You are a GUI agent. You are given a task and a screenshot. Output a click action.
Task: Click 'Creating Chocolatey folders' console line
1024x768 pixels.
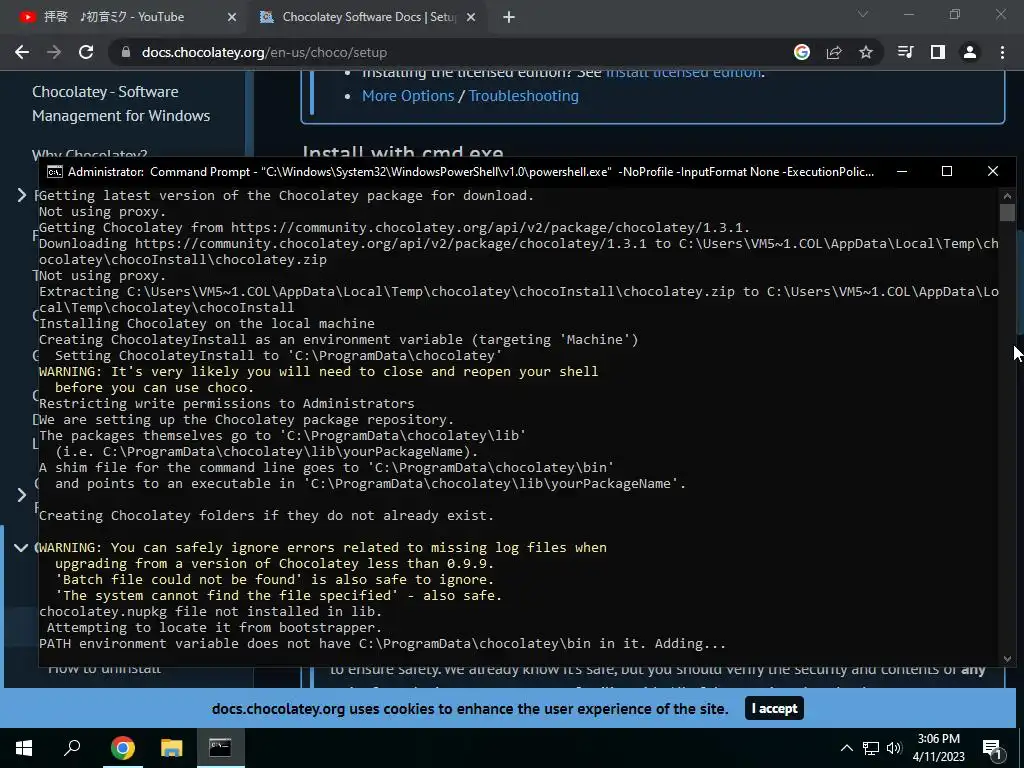(x=266, y=515)
